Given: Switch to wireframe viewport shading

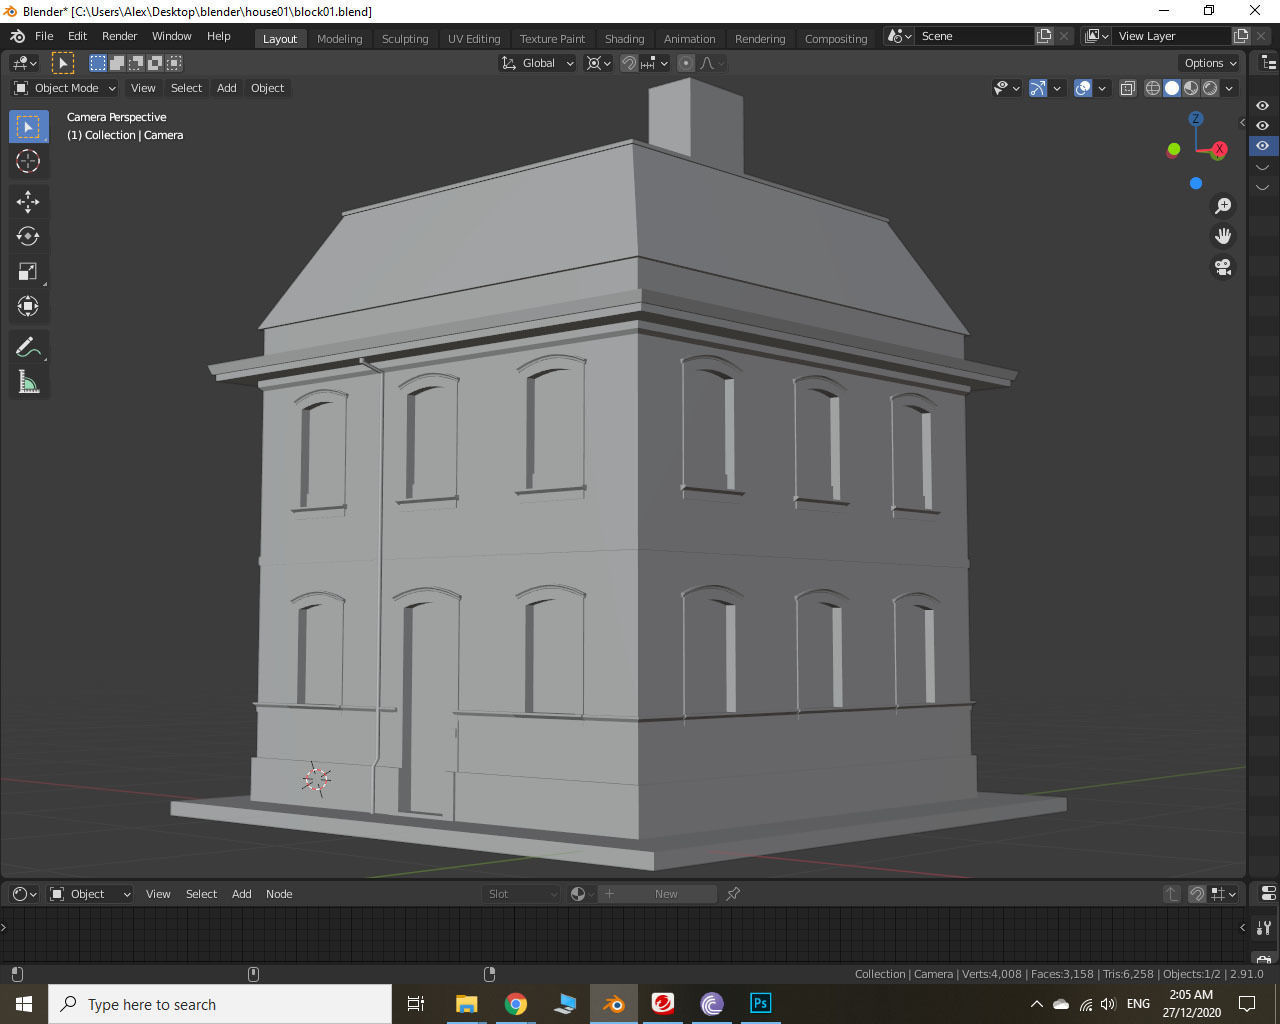Looking at the screenshot, I should pos(1153,88).
